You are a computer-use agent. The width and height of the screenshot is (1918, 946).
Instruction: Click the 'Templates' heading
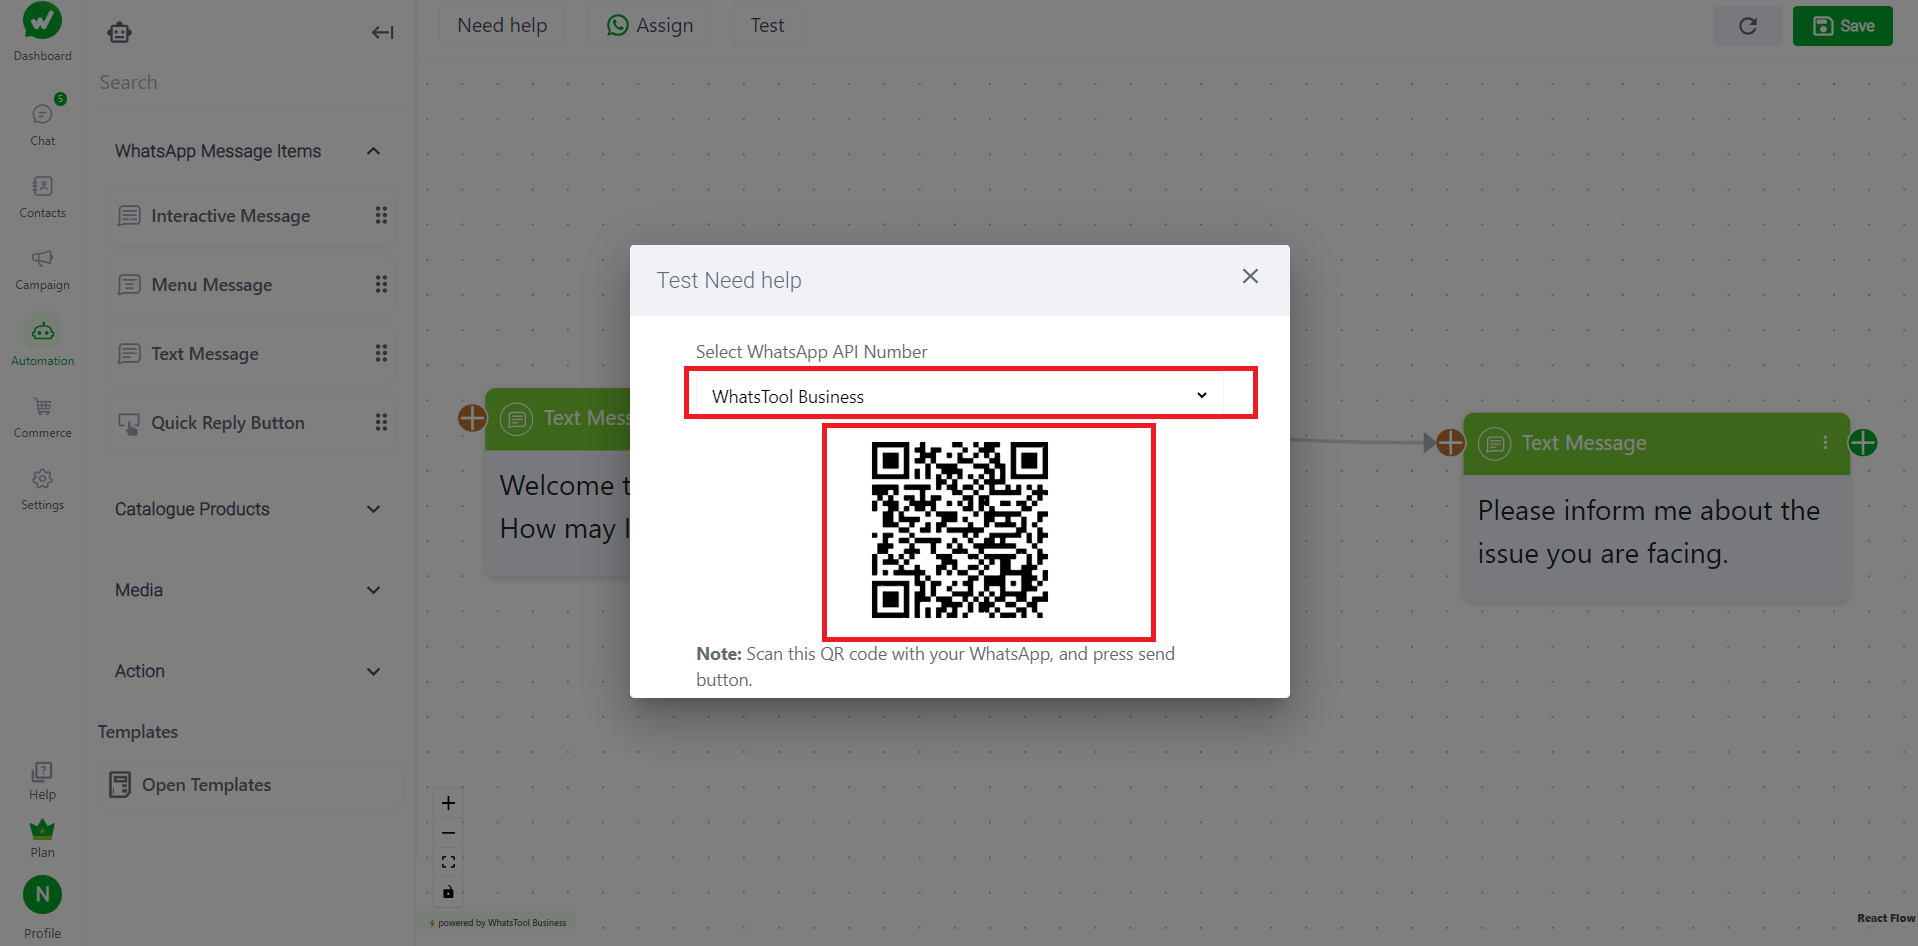tap(138, 732)
